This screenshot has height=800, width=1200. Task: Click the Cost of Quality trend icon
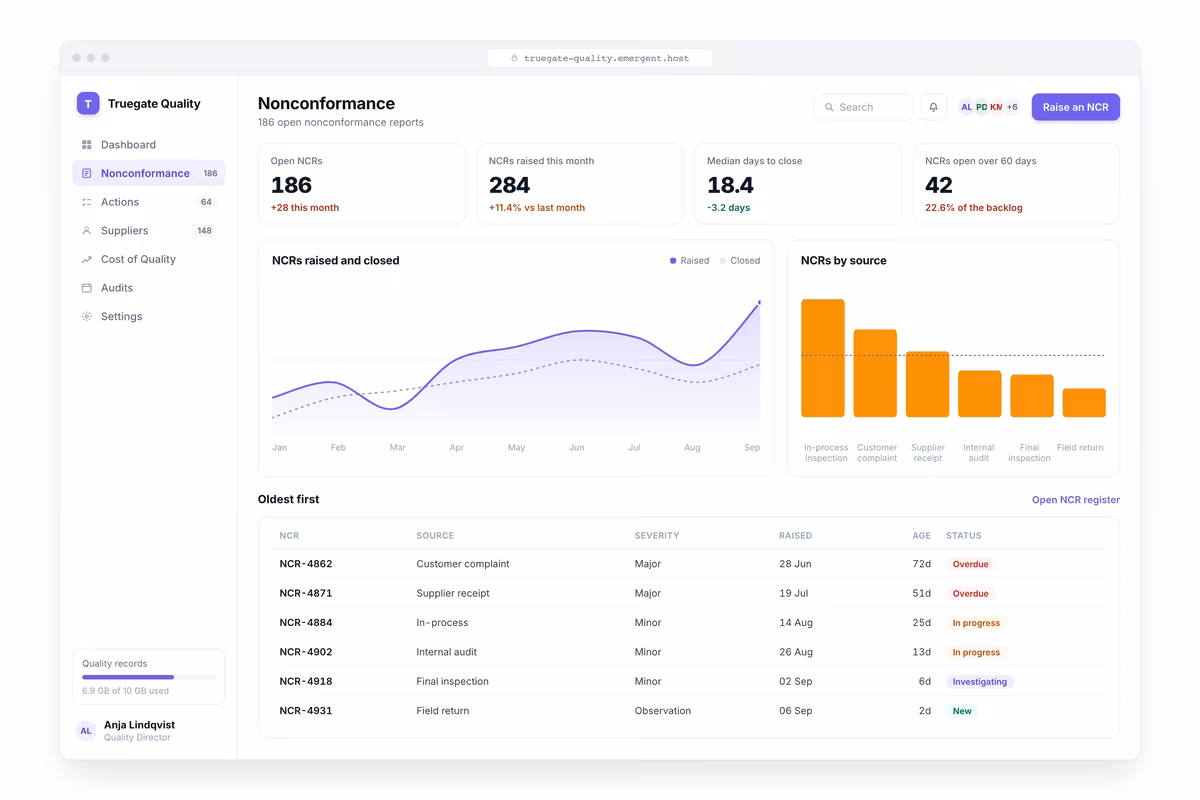(x=87, y=259)
